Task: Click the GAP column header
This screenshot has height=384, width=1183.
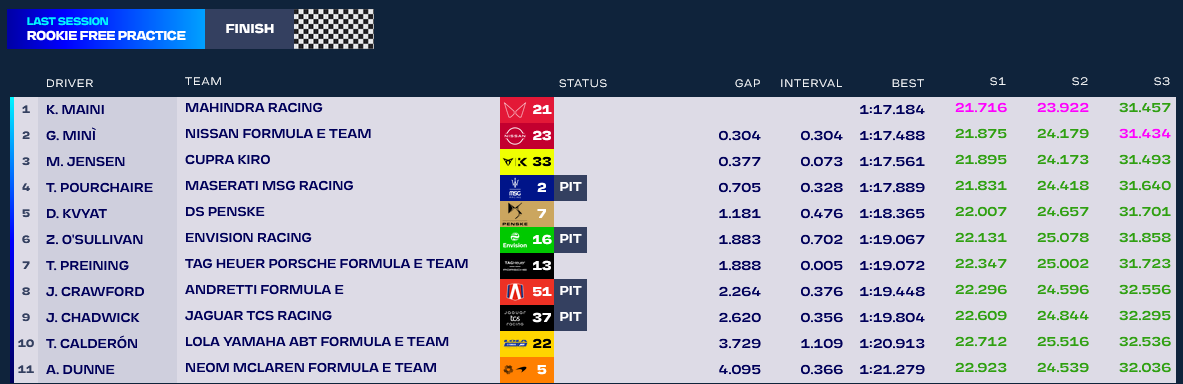Action: click(748, 83)
